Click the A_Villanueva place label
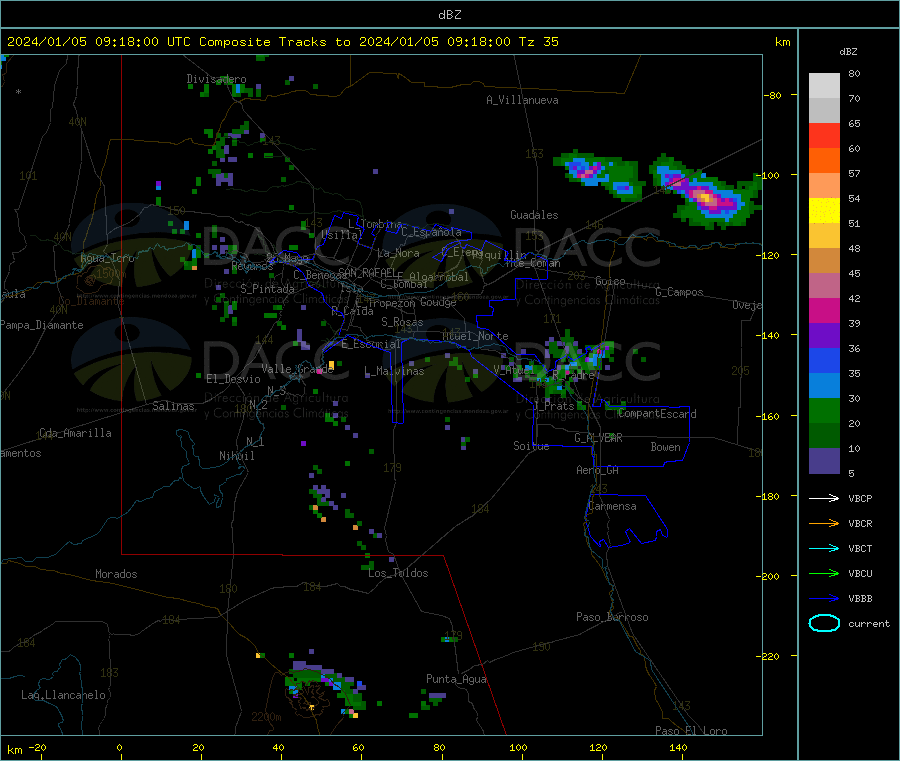 pos(522,100)
